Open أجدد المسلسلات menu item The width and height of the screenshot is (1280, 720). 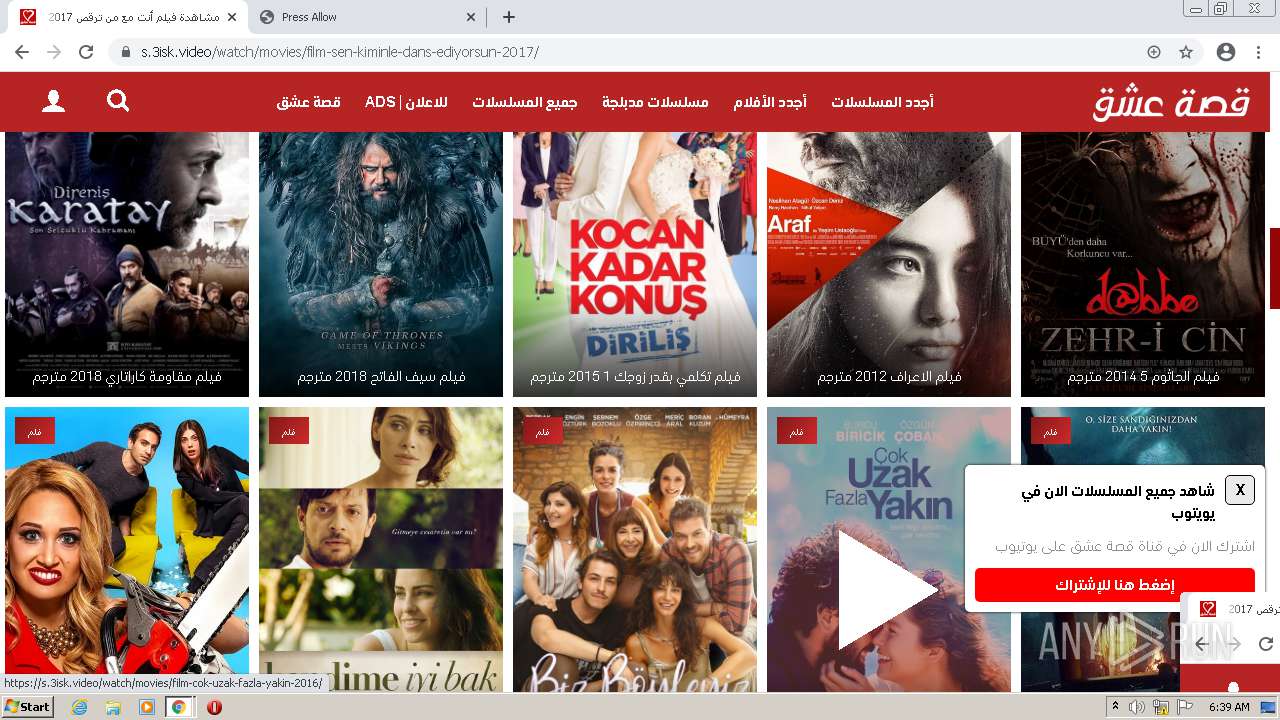pos(882,102)
